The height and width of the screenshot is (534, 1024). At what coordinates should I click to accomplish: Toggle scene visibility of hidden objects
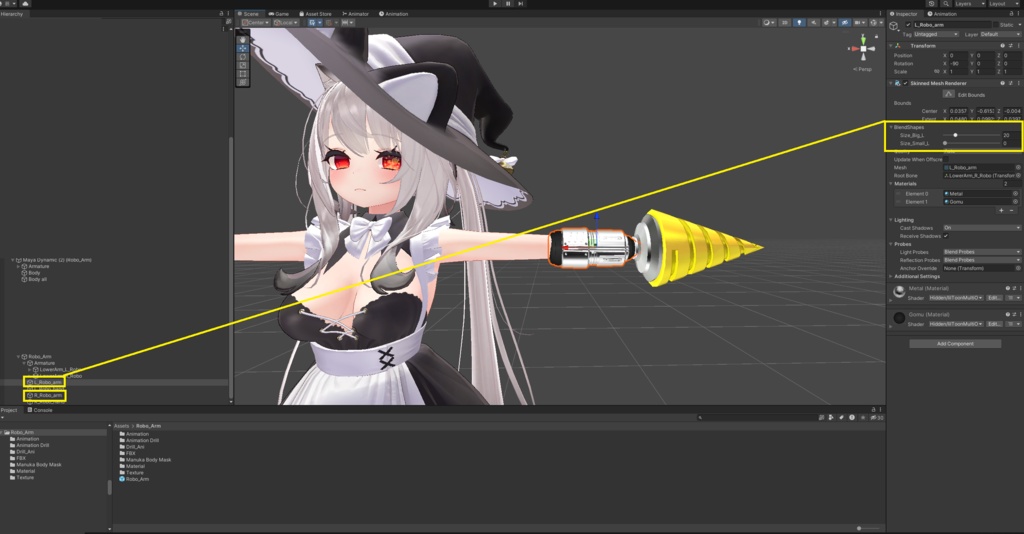point(845,23)
